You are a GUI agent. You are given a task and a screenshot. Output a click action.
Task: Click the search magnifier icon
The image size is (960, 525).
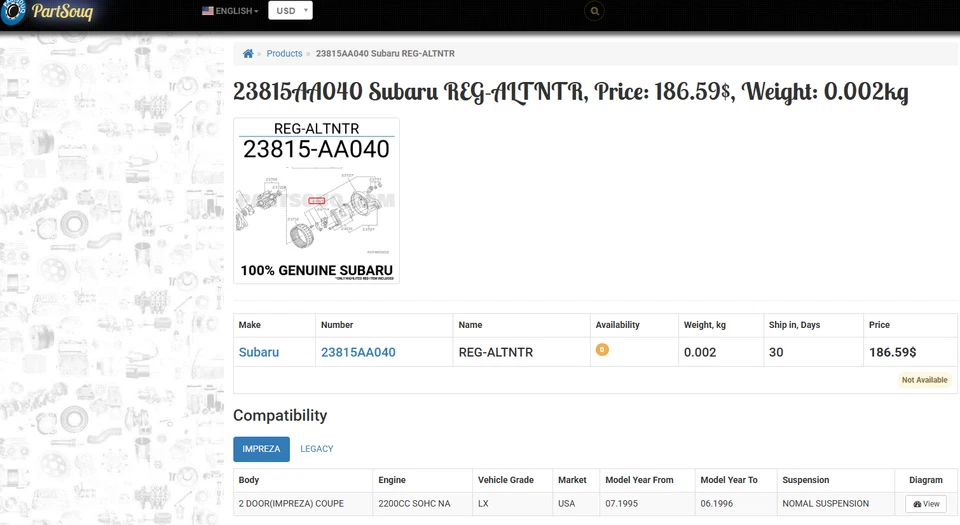click(x=595, y=11)
